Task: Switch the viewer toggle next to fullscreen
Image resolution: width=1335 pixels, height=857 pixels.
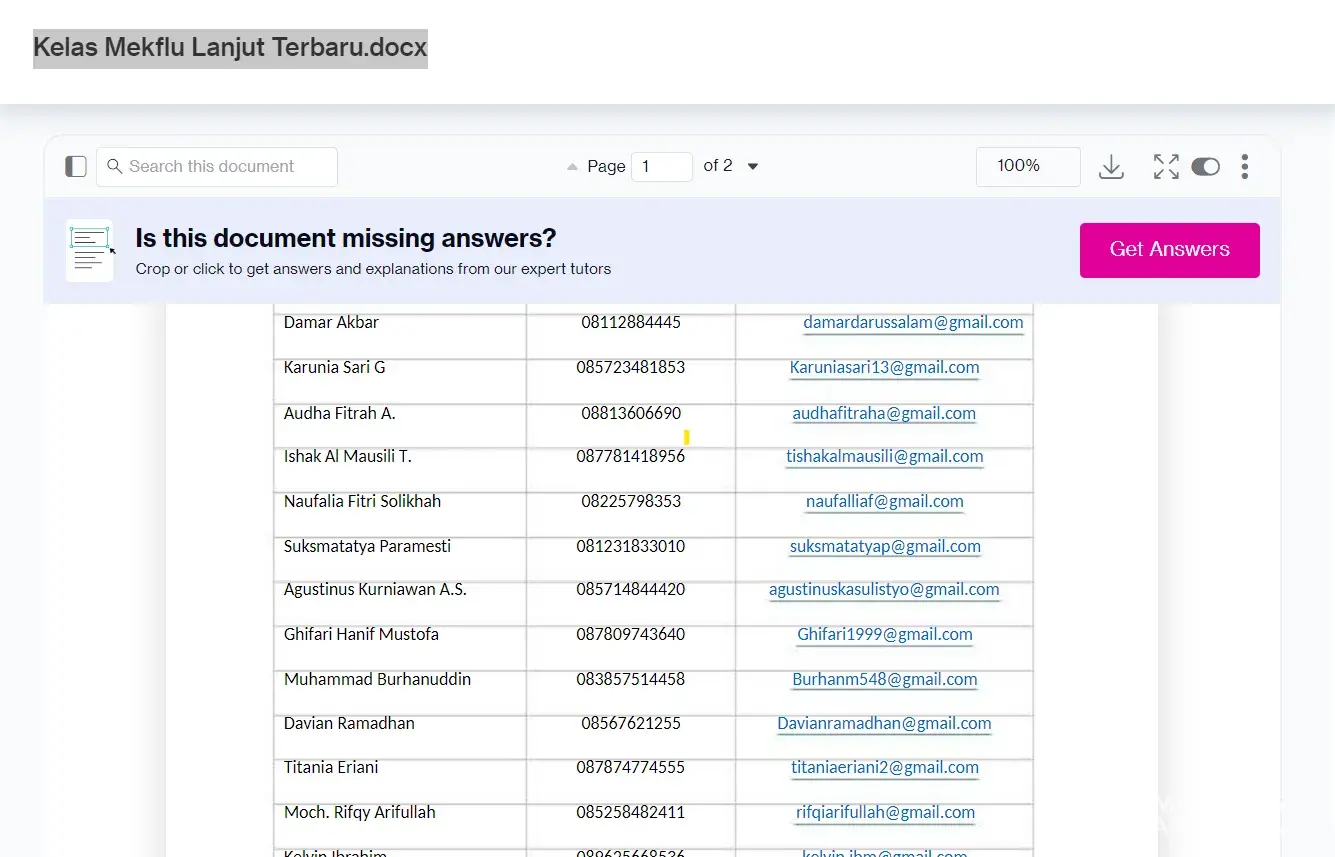Action: (1205, 167)
